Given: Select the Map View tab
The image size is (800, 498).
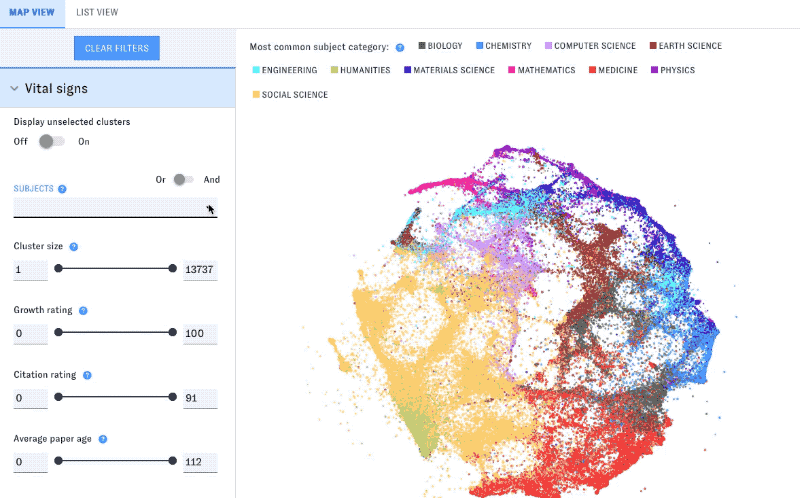Looking at the screenshot, I should (x=32, y=13).
